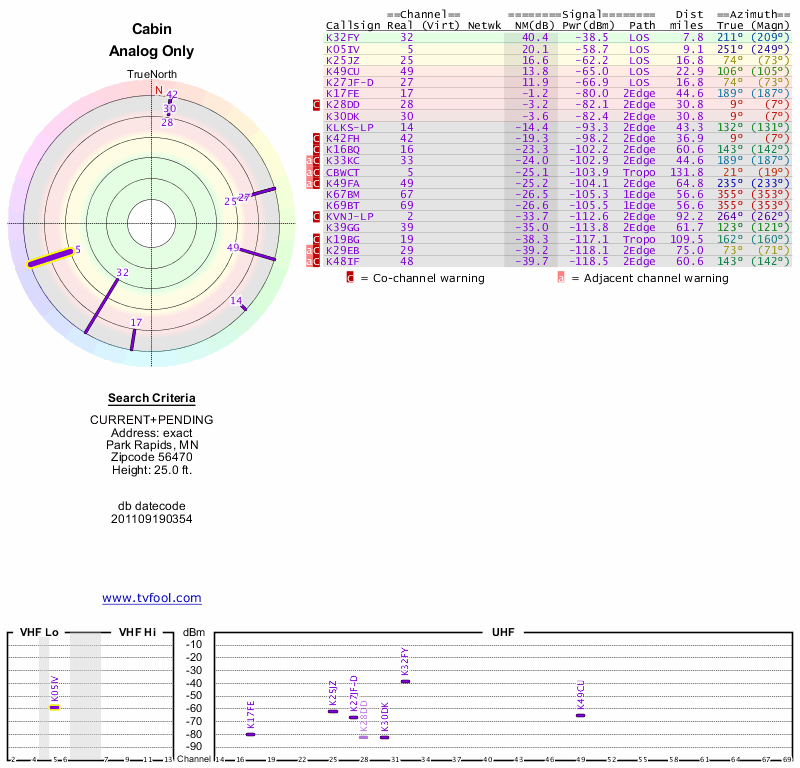Click the Adjacent channel warning legend icon
This screenshot has width=800, height=768.
561,278
